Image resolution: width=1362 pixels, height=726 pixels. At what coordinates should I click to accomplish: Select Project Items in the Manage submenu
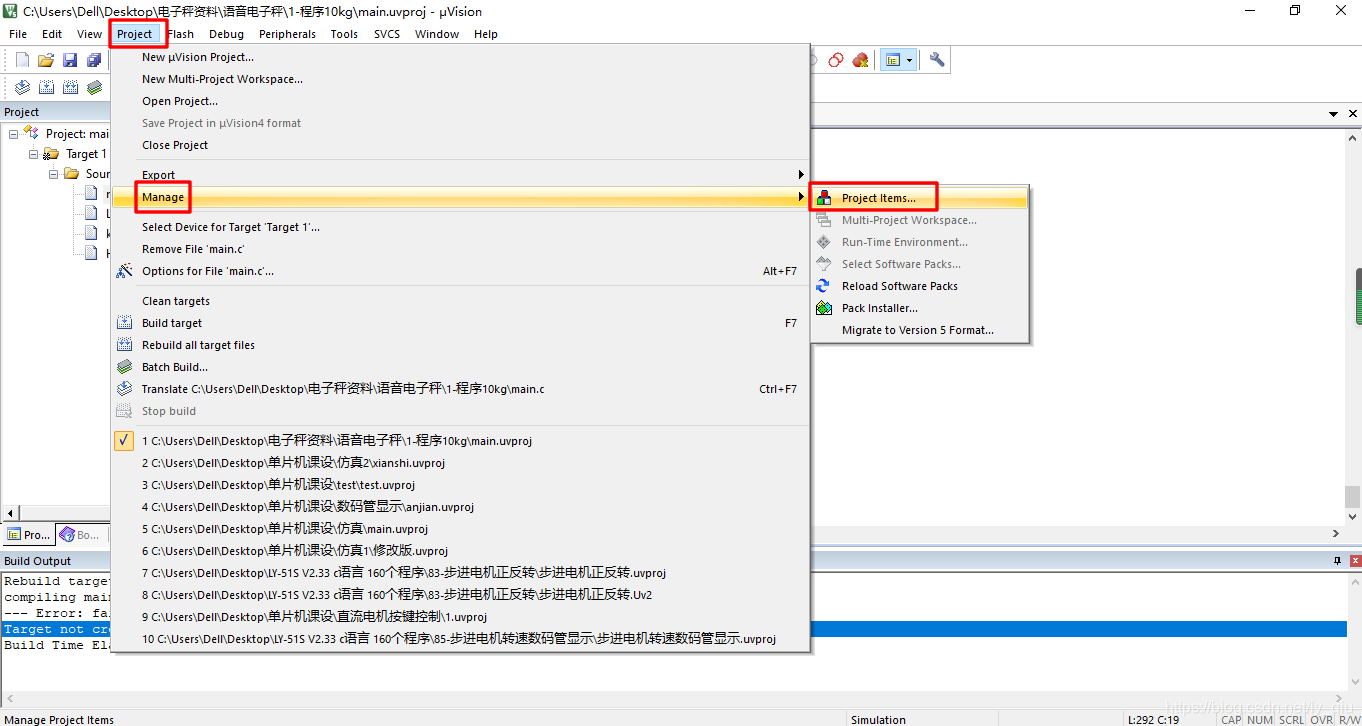pyautogui.click(x=880, y=197)
